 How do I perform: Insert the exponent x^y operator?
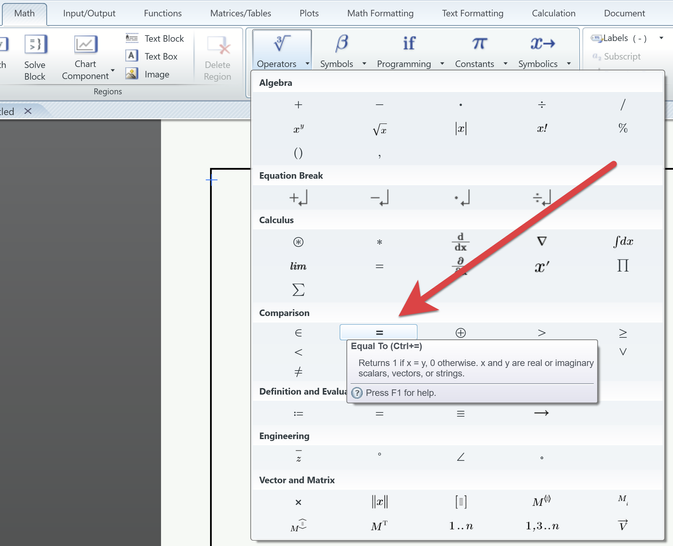click(299, 128)
